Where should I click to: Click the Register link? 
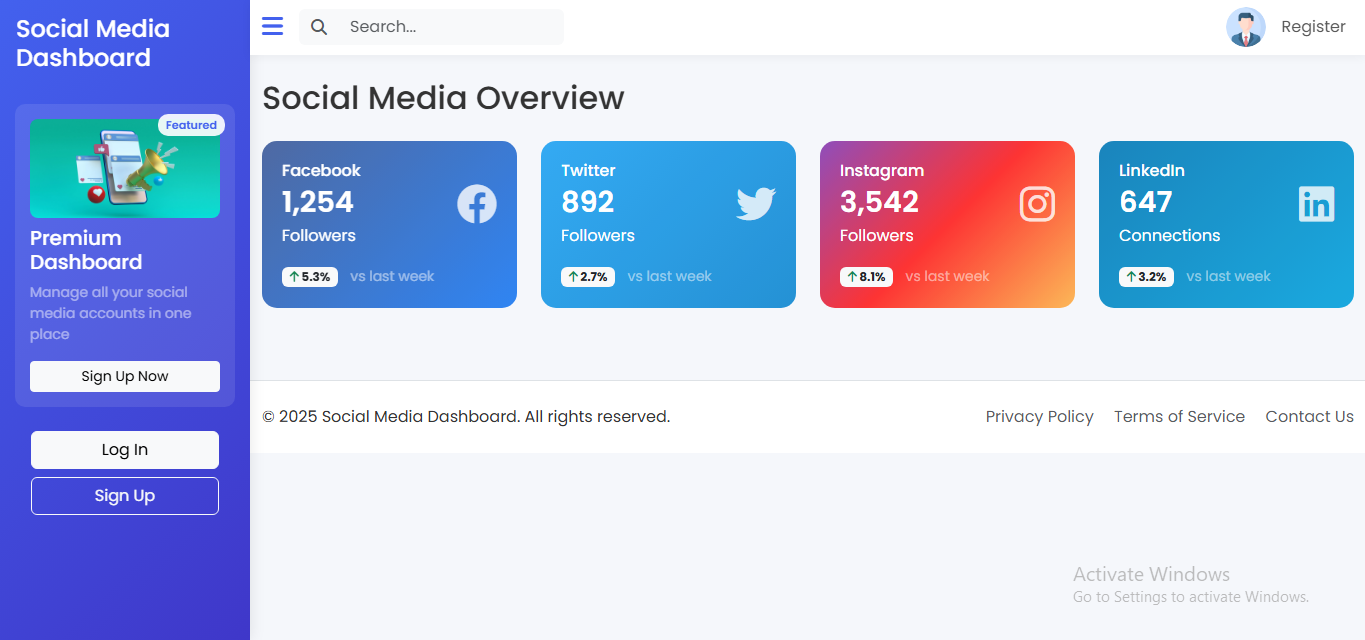(1313, 27)
